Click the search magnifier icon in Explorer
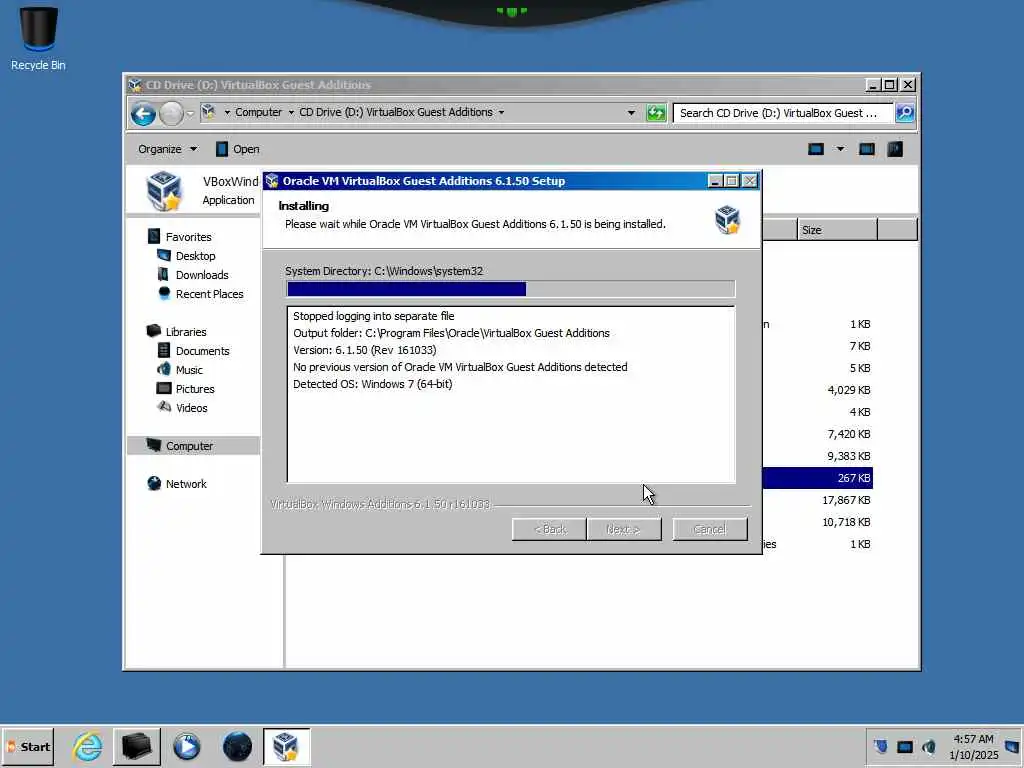The image size is (1024, 768). (904, 113)
